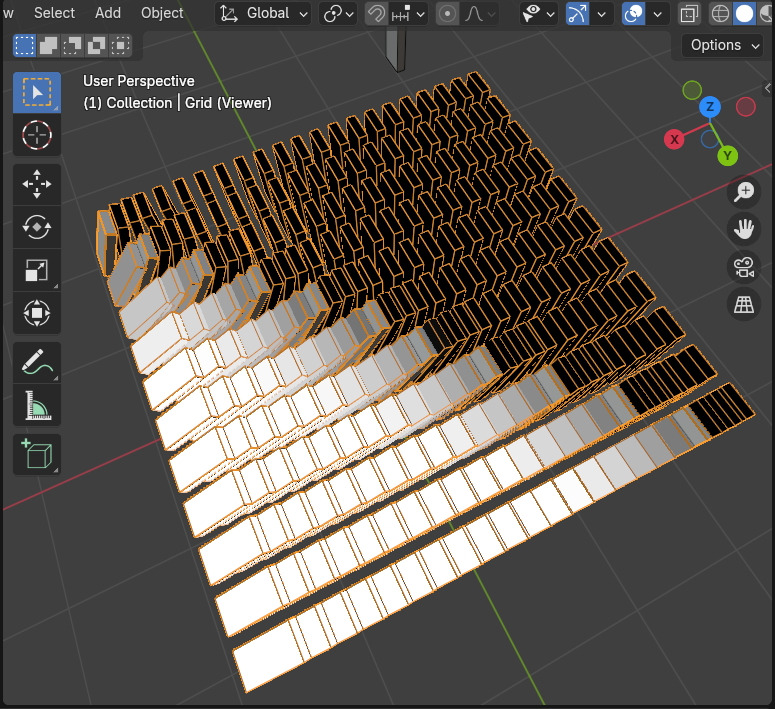The height and width of the screenshot is (709, 775).
Task: Set selection mode to New
Action: point(24,45)
